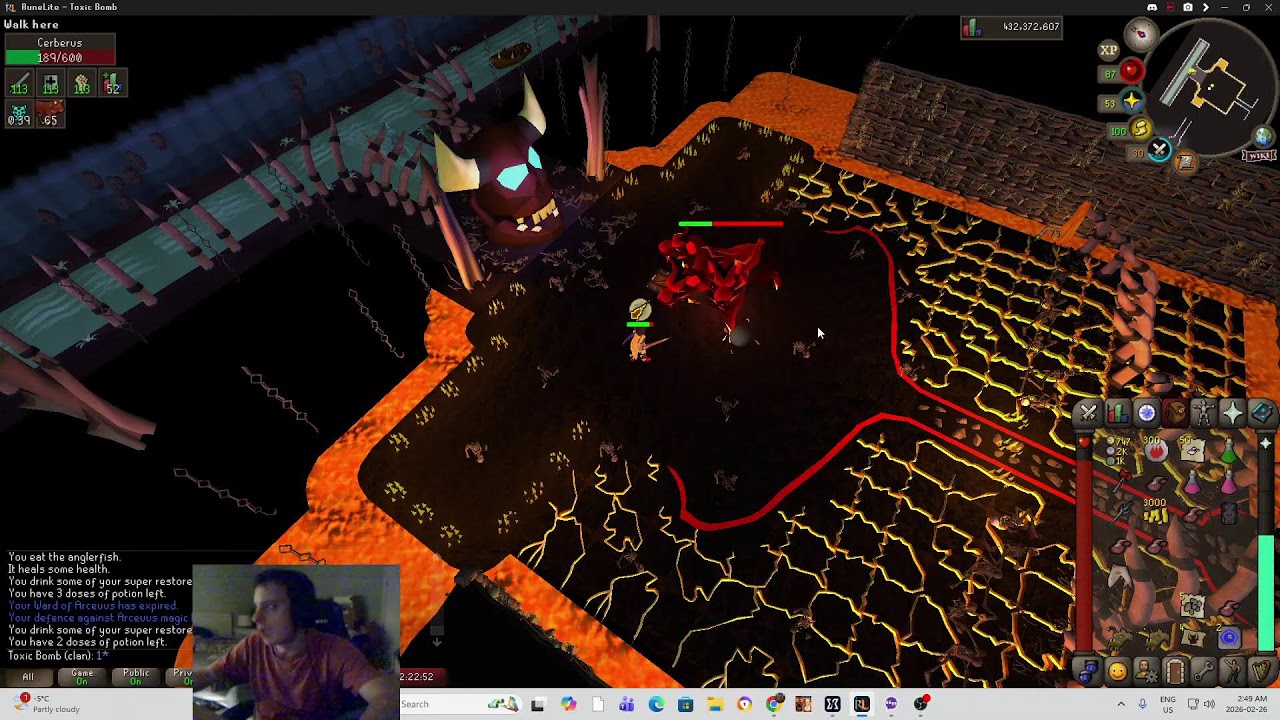Click the teal Prayer status bar

[1268, 545]
